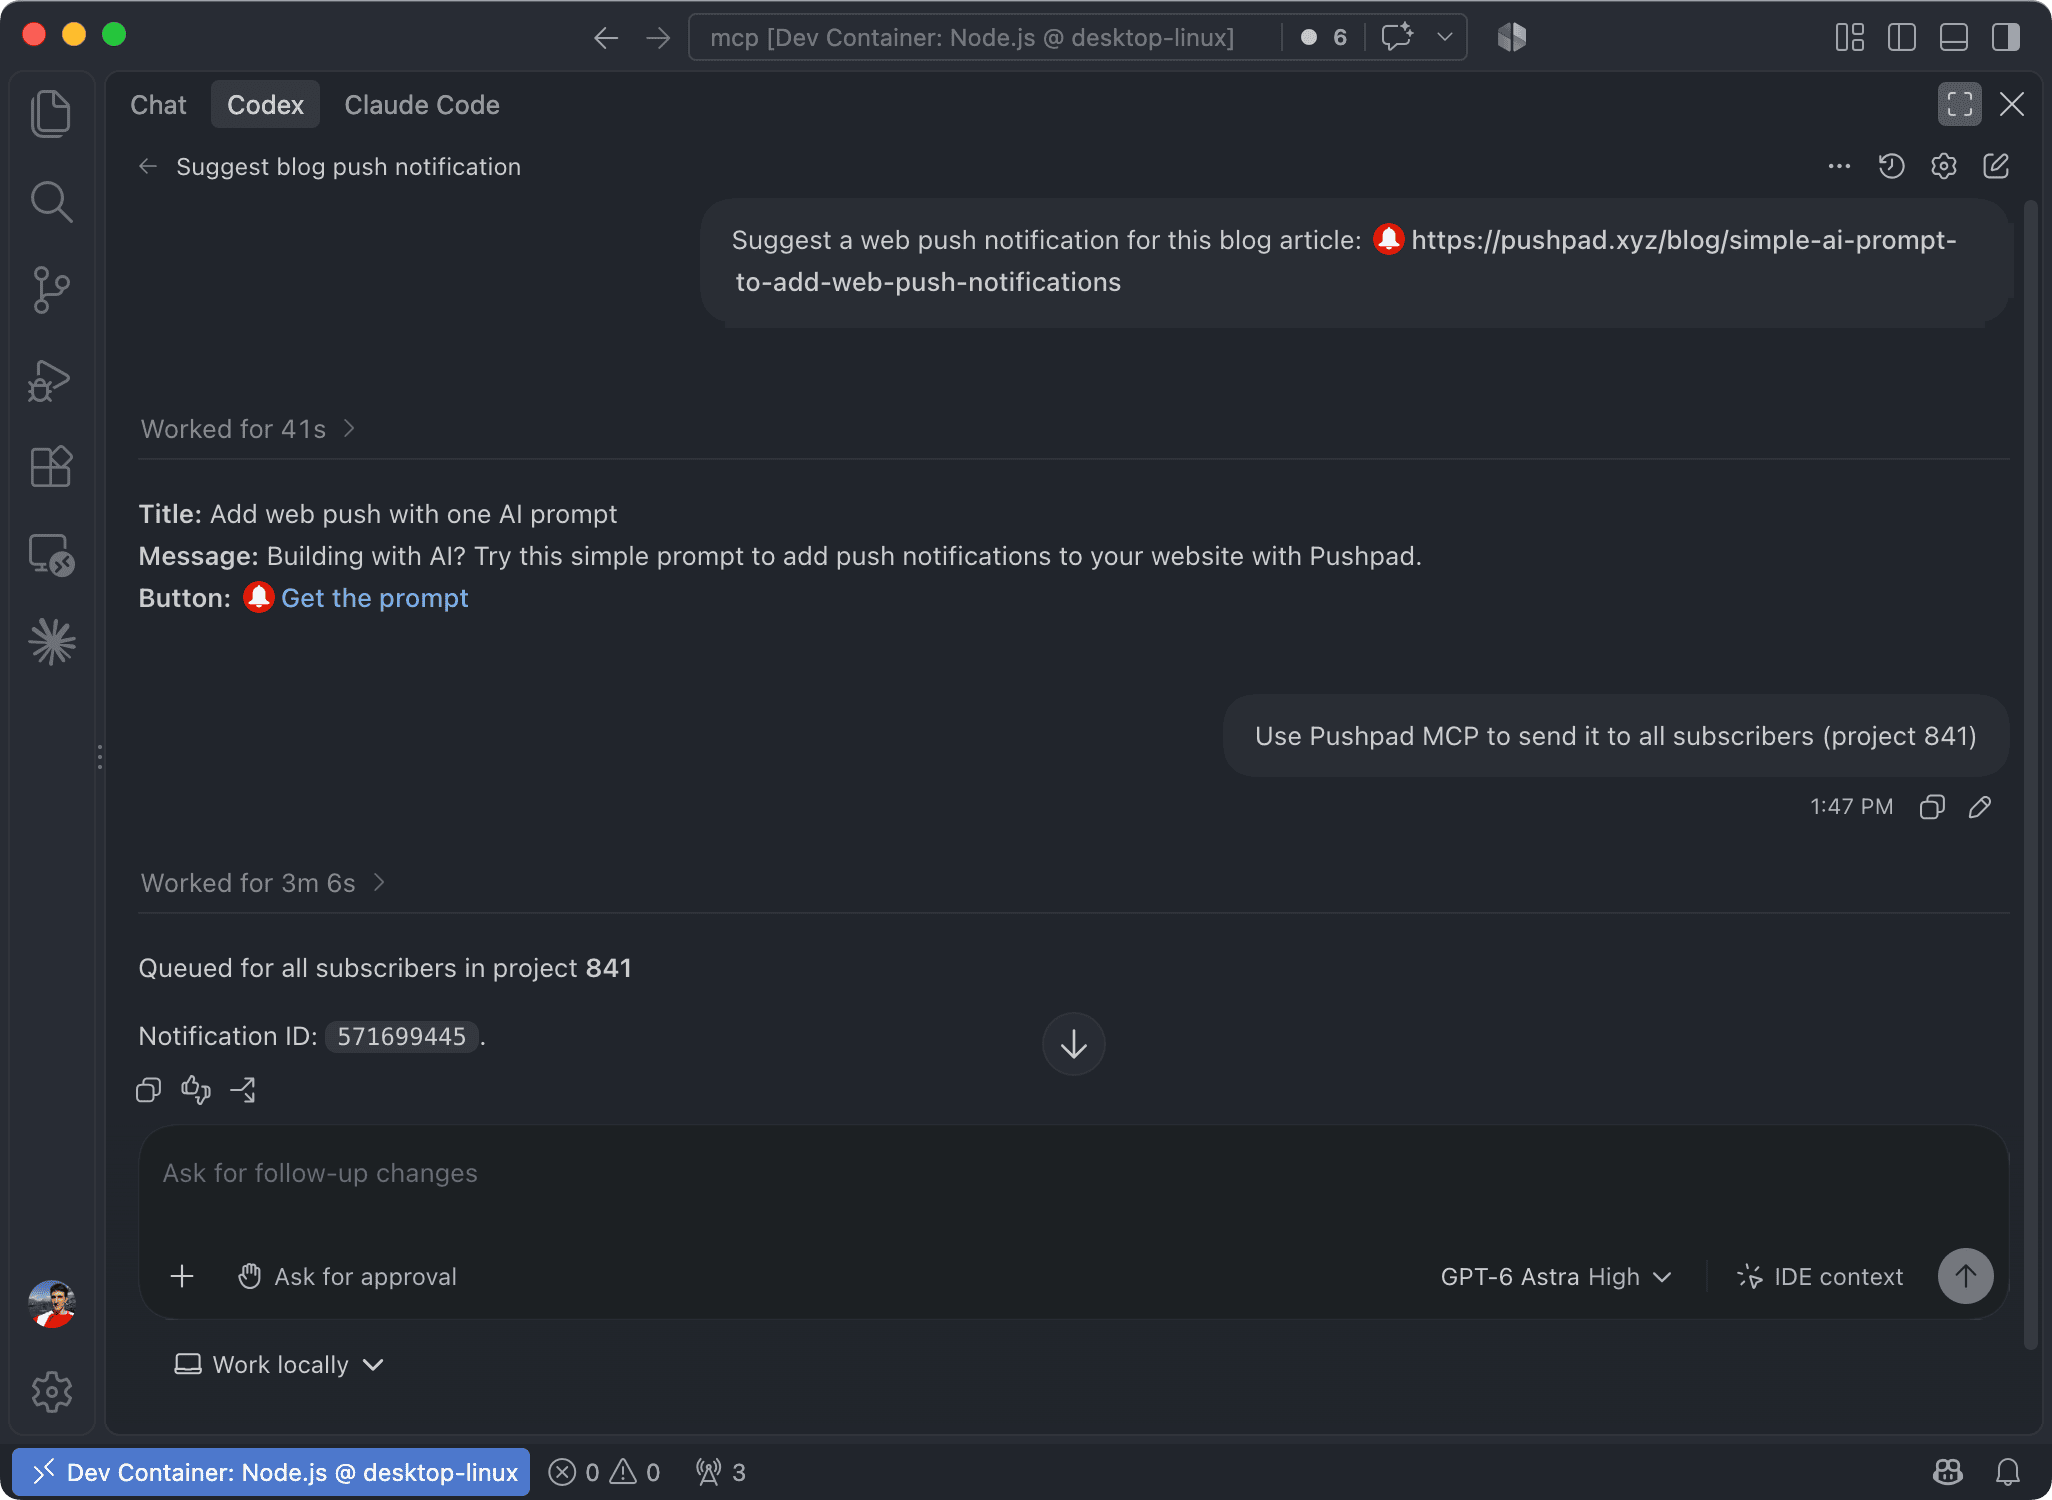Click the Notification ID 571699445 code
This screenshot has height=1500, width=2052.
[x=401, y=1036]
